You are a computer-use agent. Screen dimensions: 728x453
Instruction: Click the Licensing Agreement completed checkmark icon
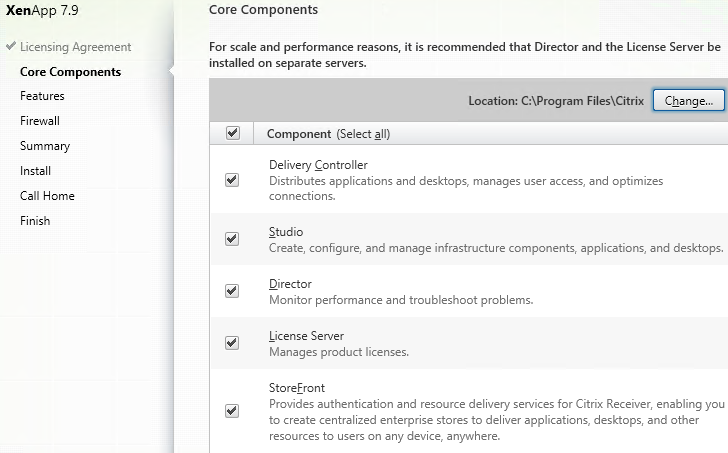click(11, 46)
